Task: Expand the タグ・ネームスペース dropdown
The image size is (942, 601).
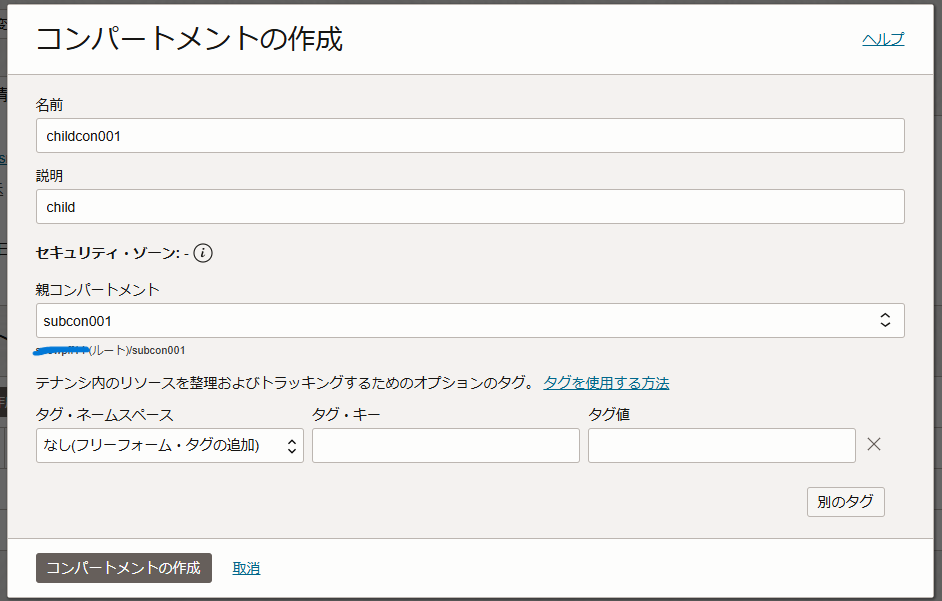Action: coord(170,445)
